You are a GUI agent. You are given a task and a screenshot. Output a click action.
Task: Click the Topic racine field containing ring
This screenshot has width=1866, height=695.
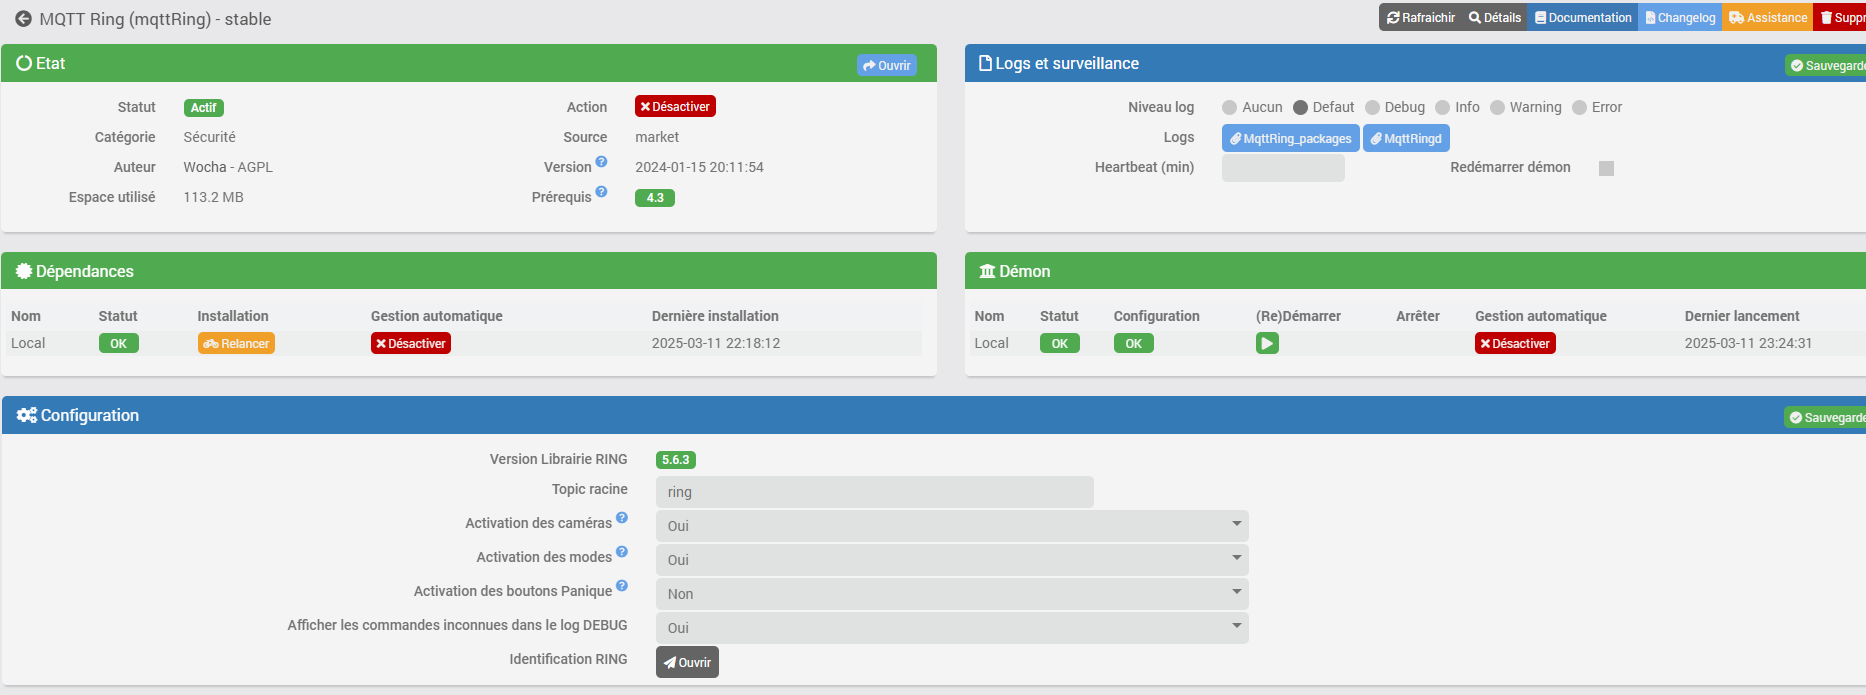click(x=874, y=492)
